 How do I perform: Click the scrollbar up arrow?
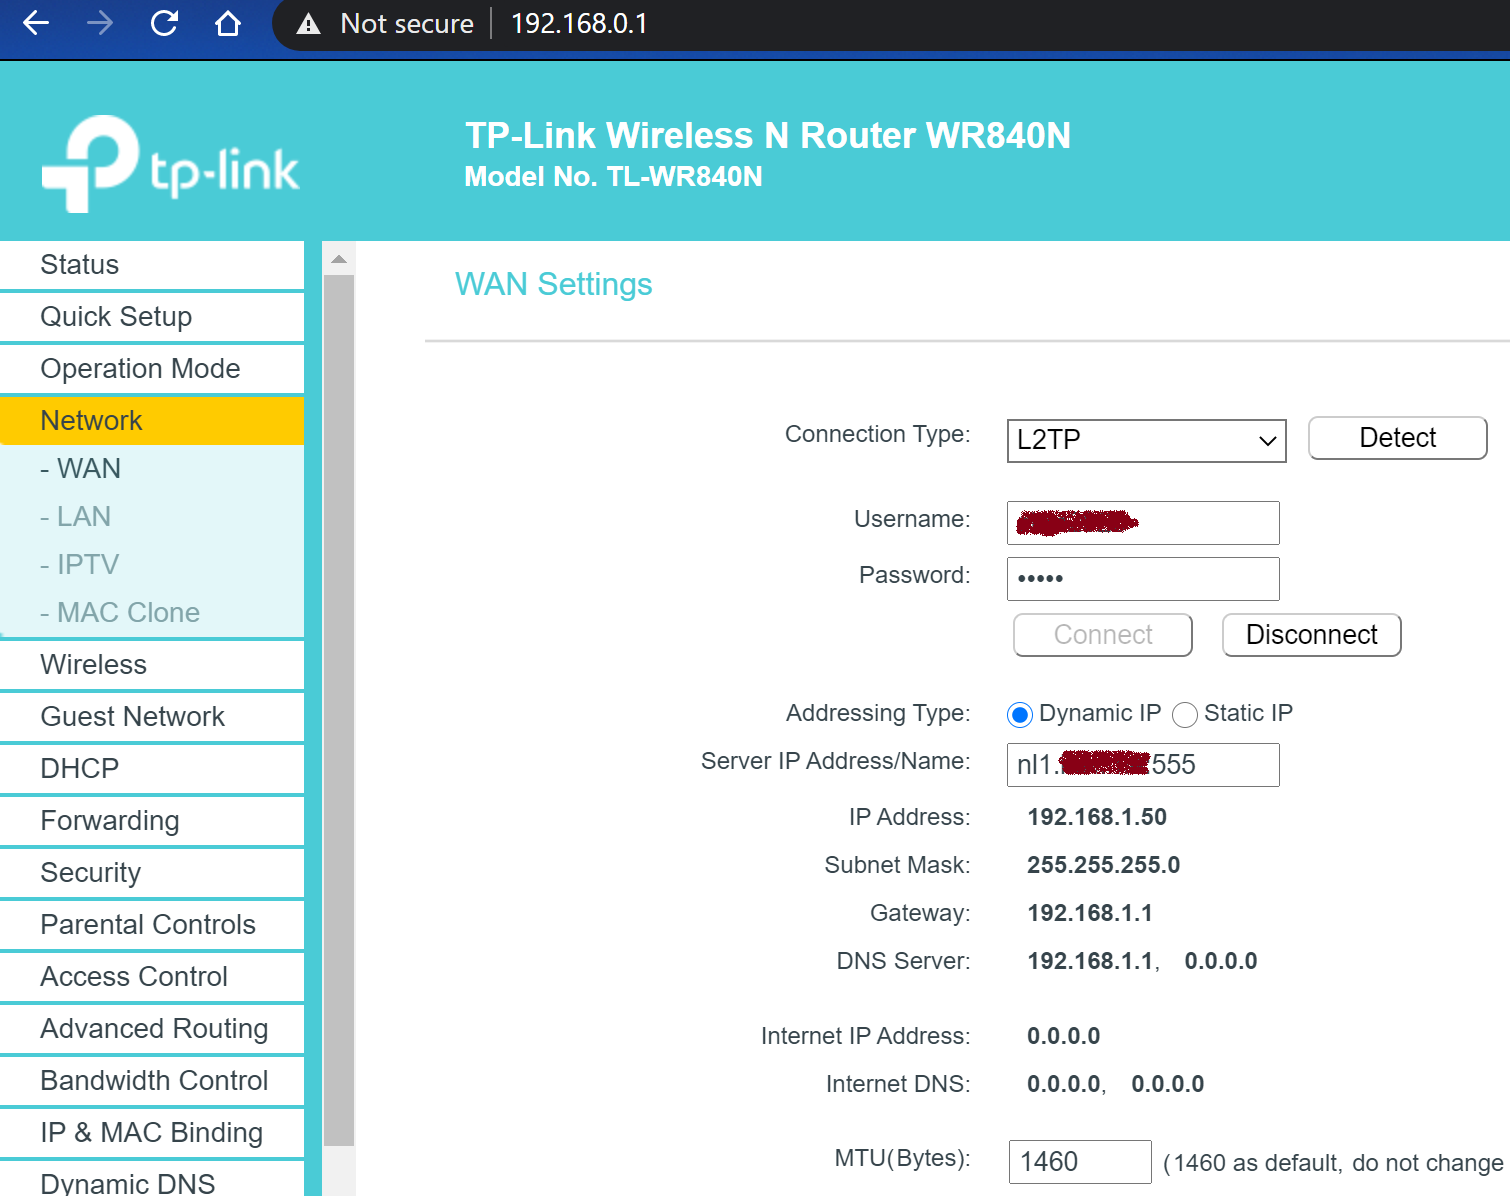[x=339, y=258]
